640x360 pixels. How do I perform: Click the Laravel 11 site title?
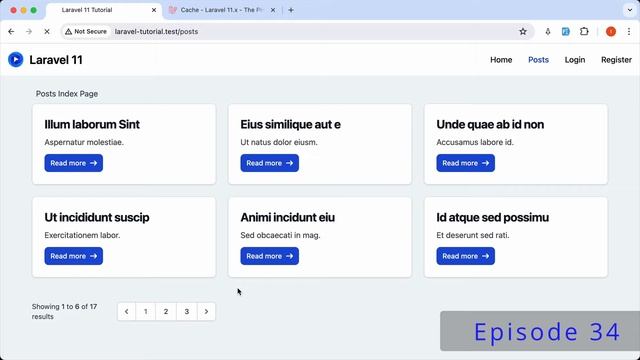pyautogui.click(x=56, y=60)
